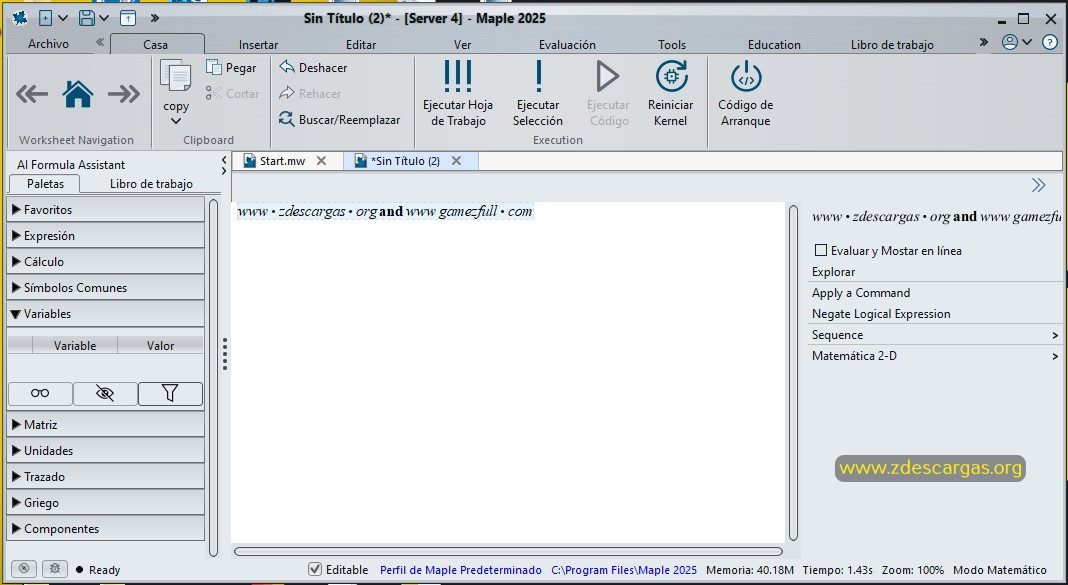
Task: Go to Home worksheet icon
Action: point(78,94)
